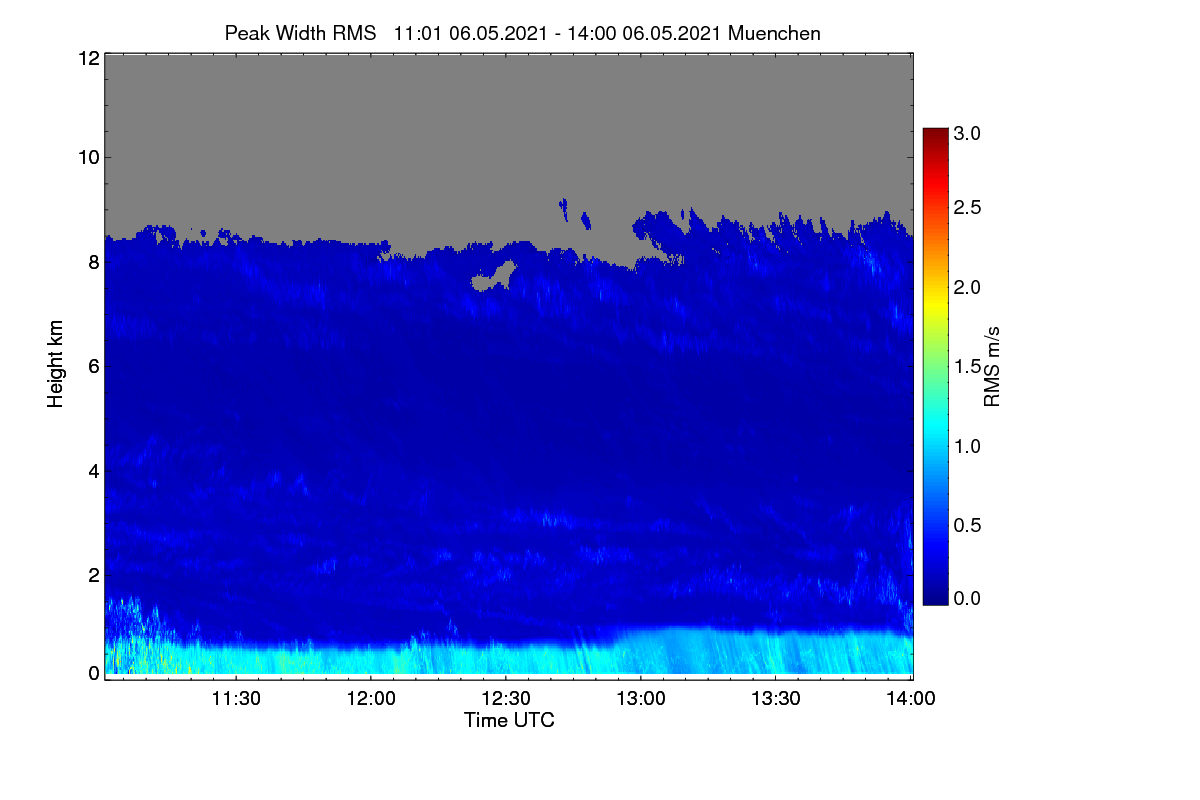Click the height axis label 10
This screenshot has height=800, width=1200.
[87, 156]
